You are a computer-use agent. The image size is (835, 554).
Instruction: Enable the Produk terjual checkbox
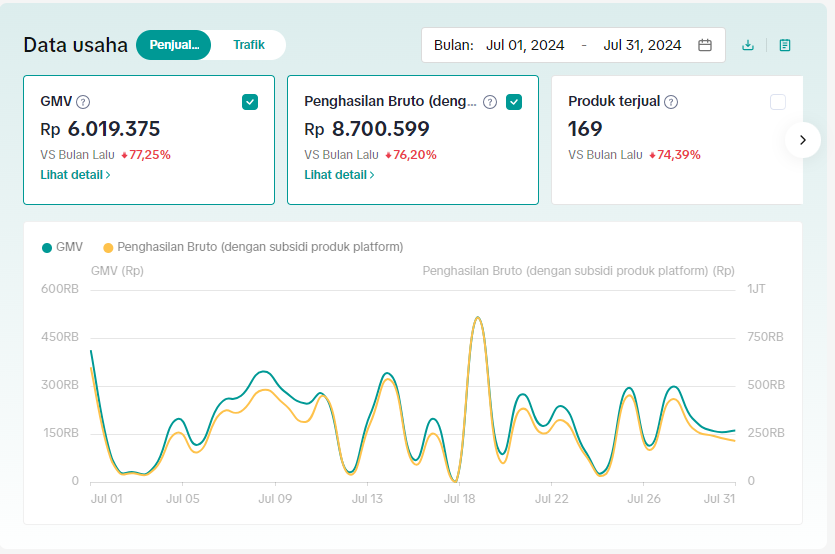[x=778, y=102]
